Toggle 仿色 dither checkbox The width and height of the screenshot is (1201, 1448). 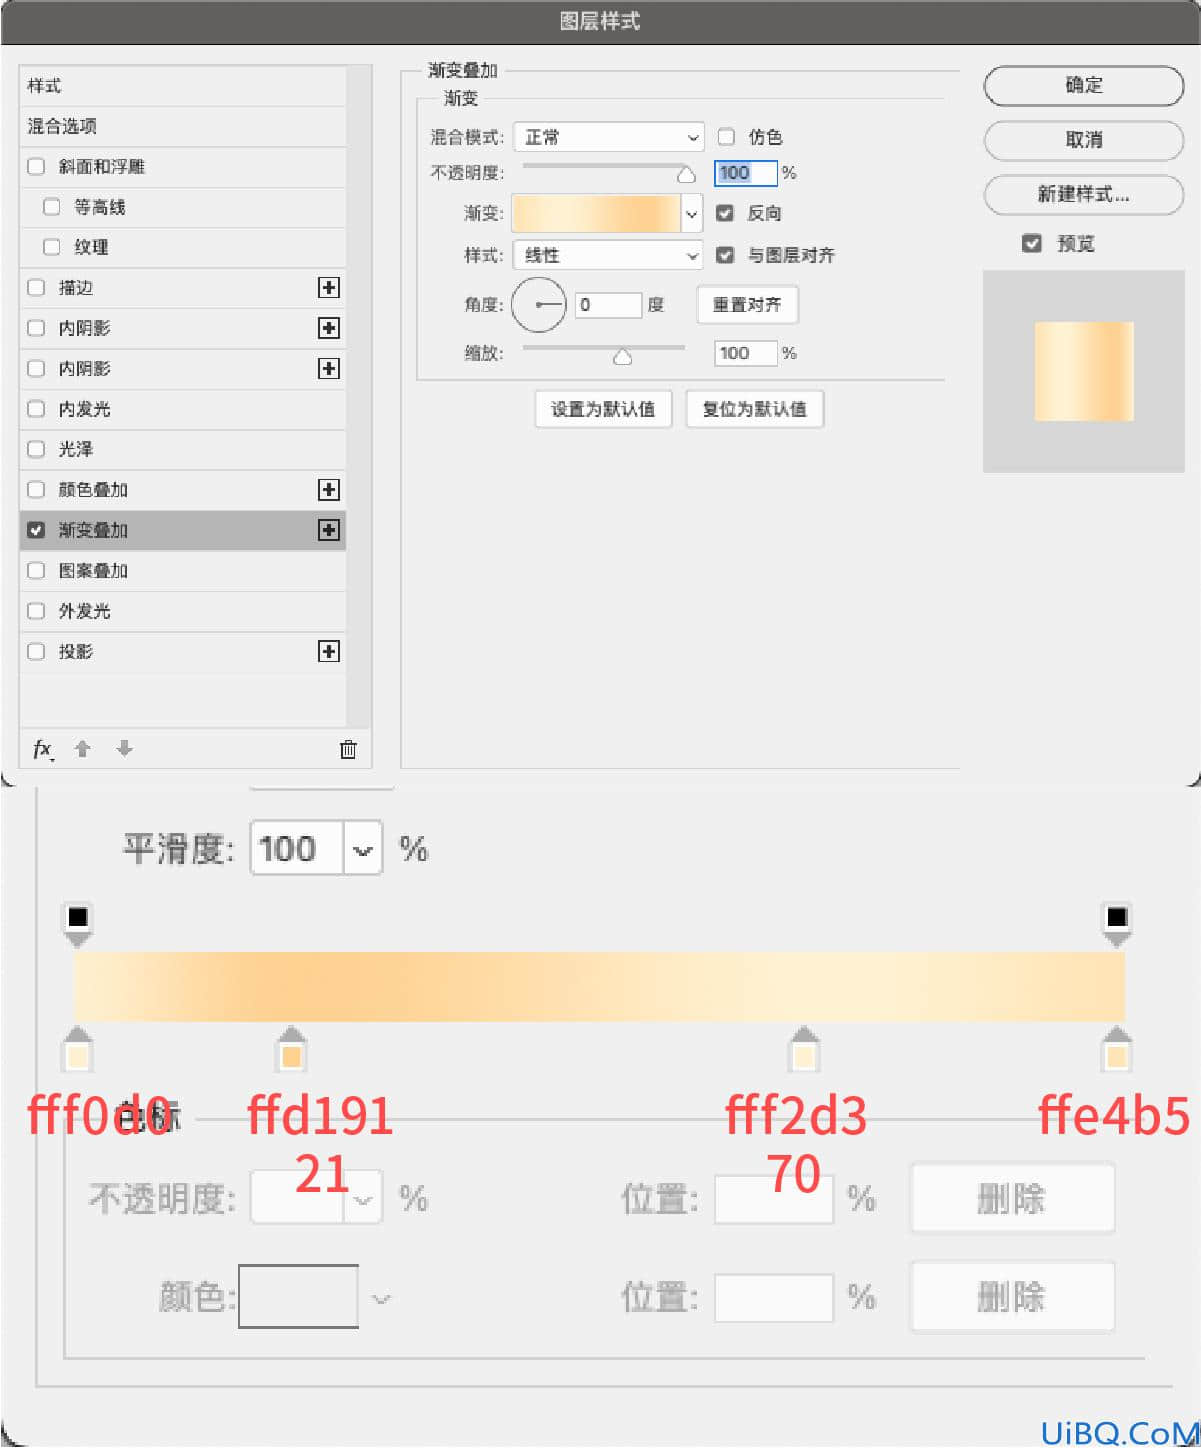pyautogui.click(x=726, y=137)
